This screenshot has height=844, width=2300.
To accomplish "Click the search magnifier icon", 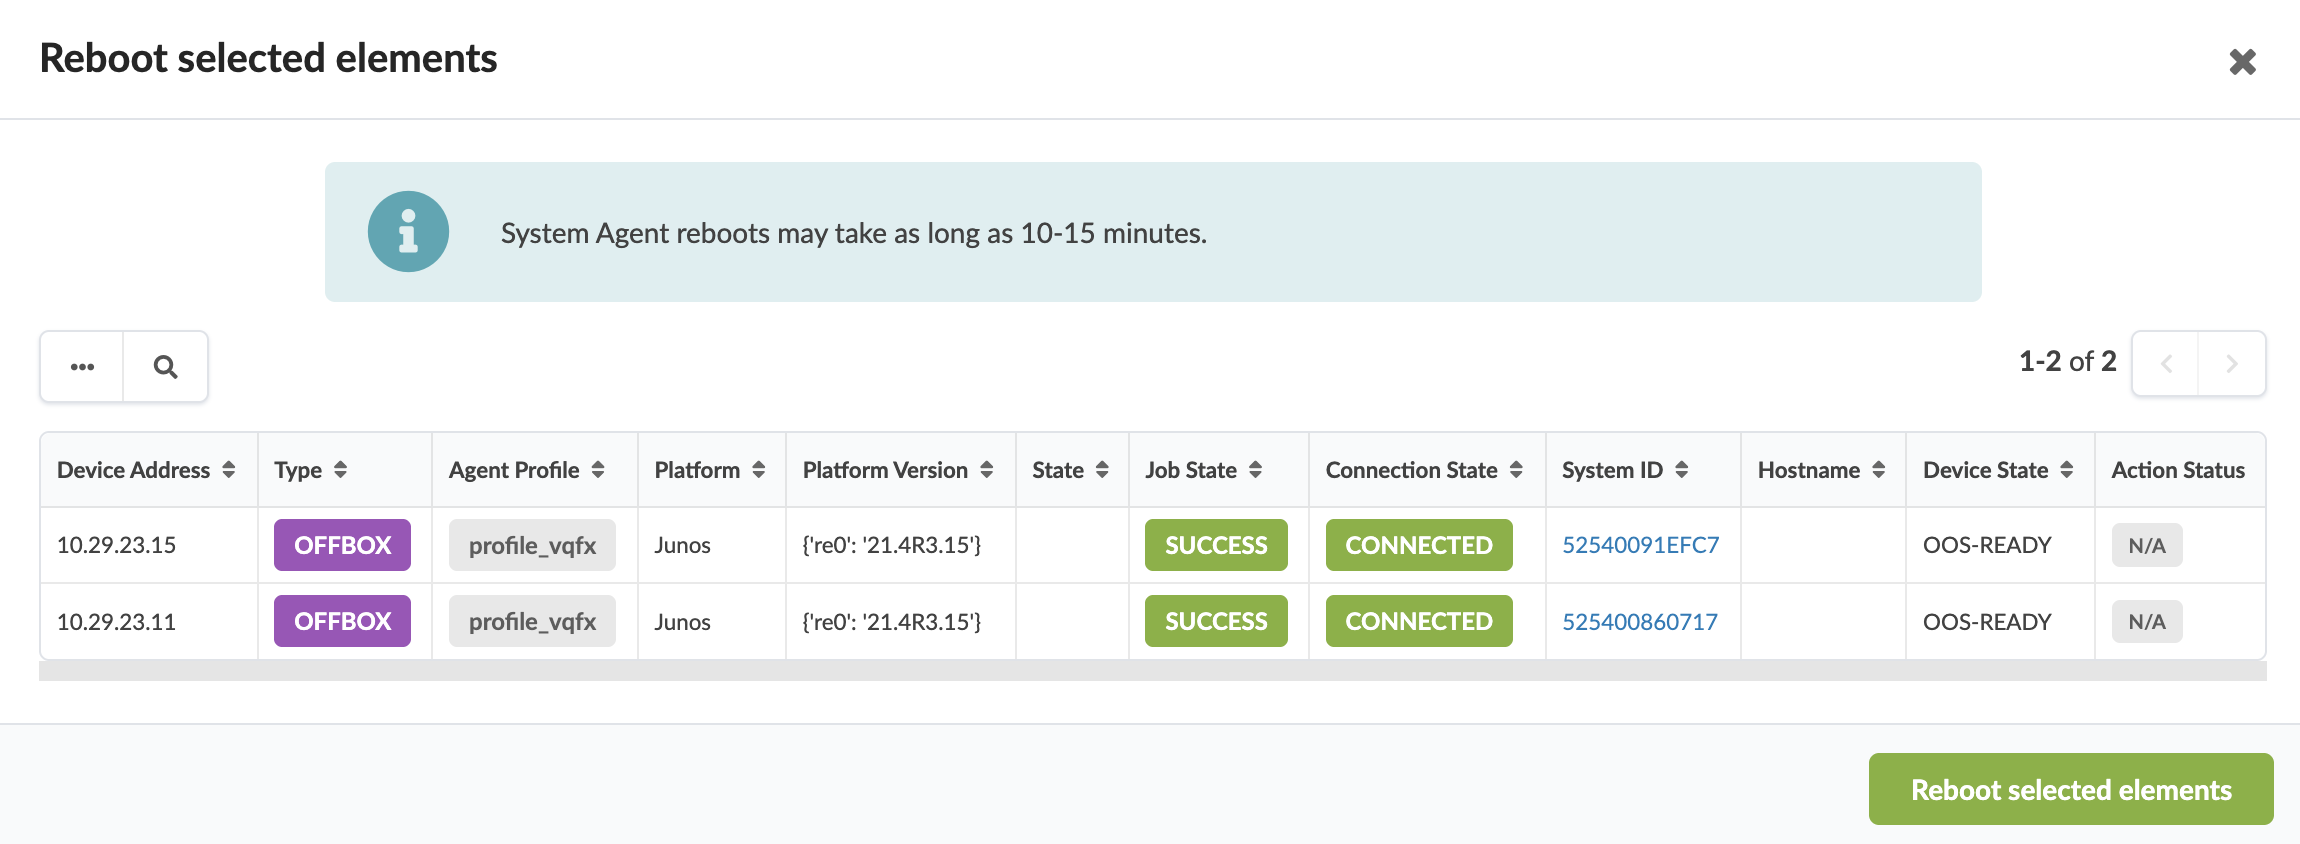I will pyautogui.click(x=166, y=367).
